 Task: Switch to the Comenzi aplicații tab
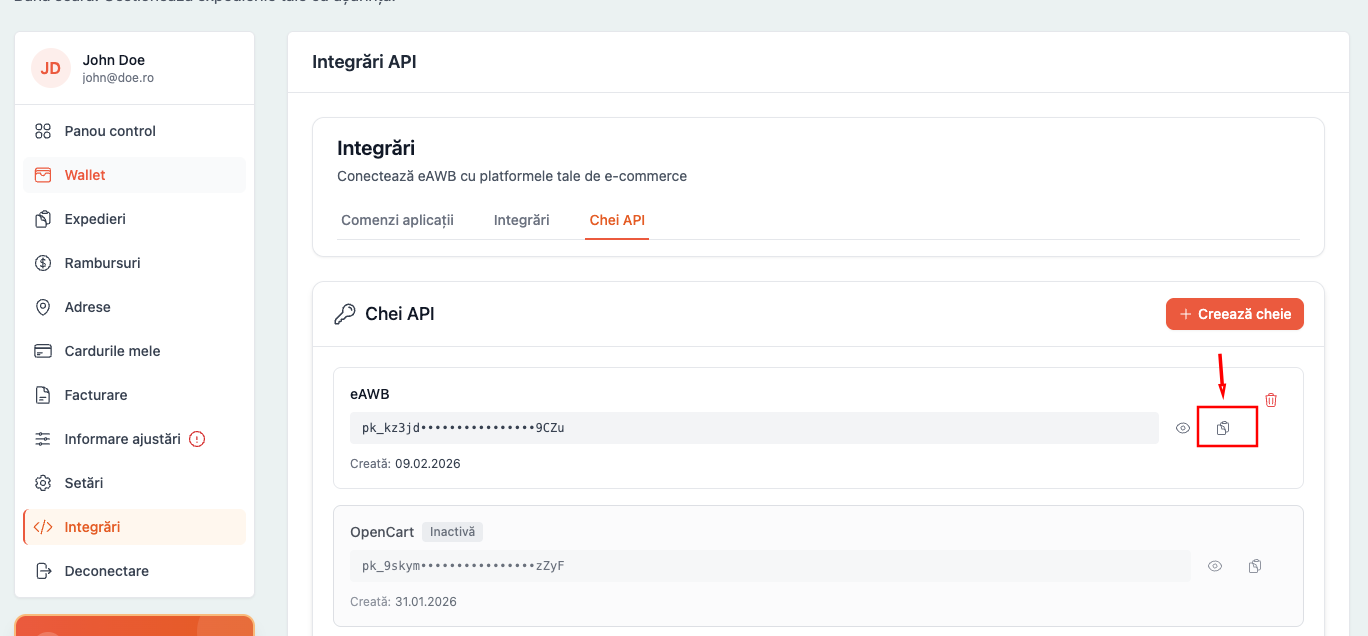[397, 220]
